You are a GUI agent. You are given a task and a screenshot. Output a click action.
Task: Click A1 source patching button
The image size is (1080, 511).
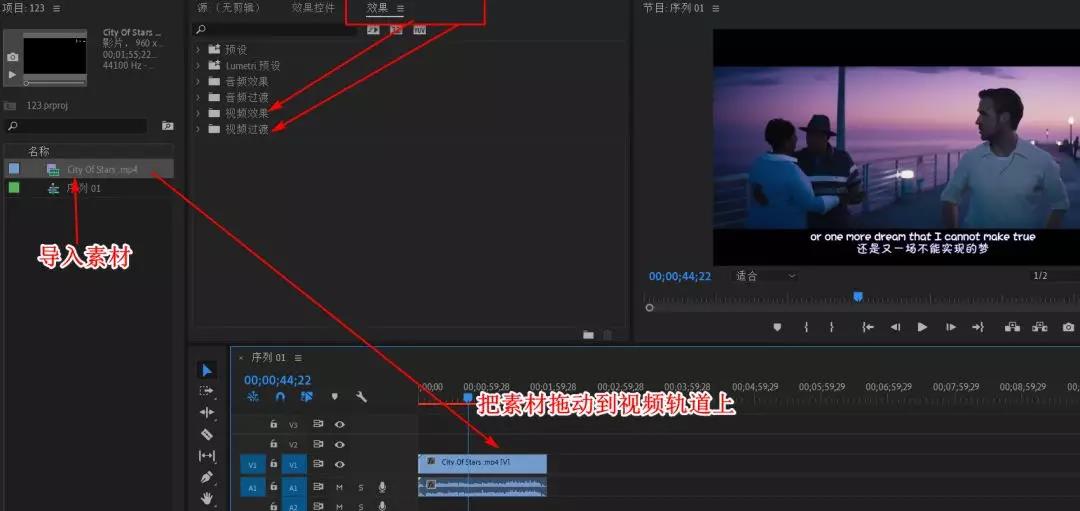(252, 488)
